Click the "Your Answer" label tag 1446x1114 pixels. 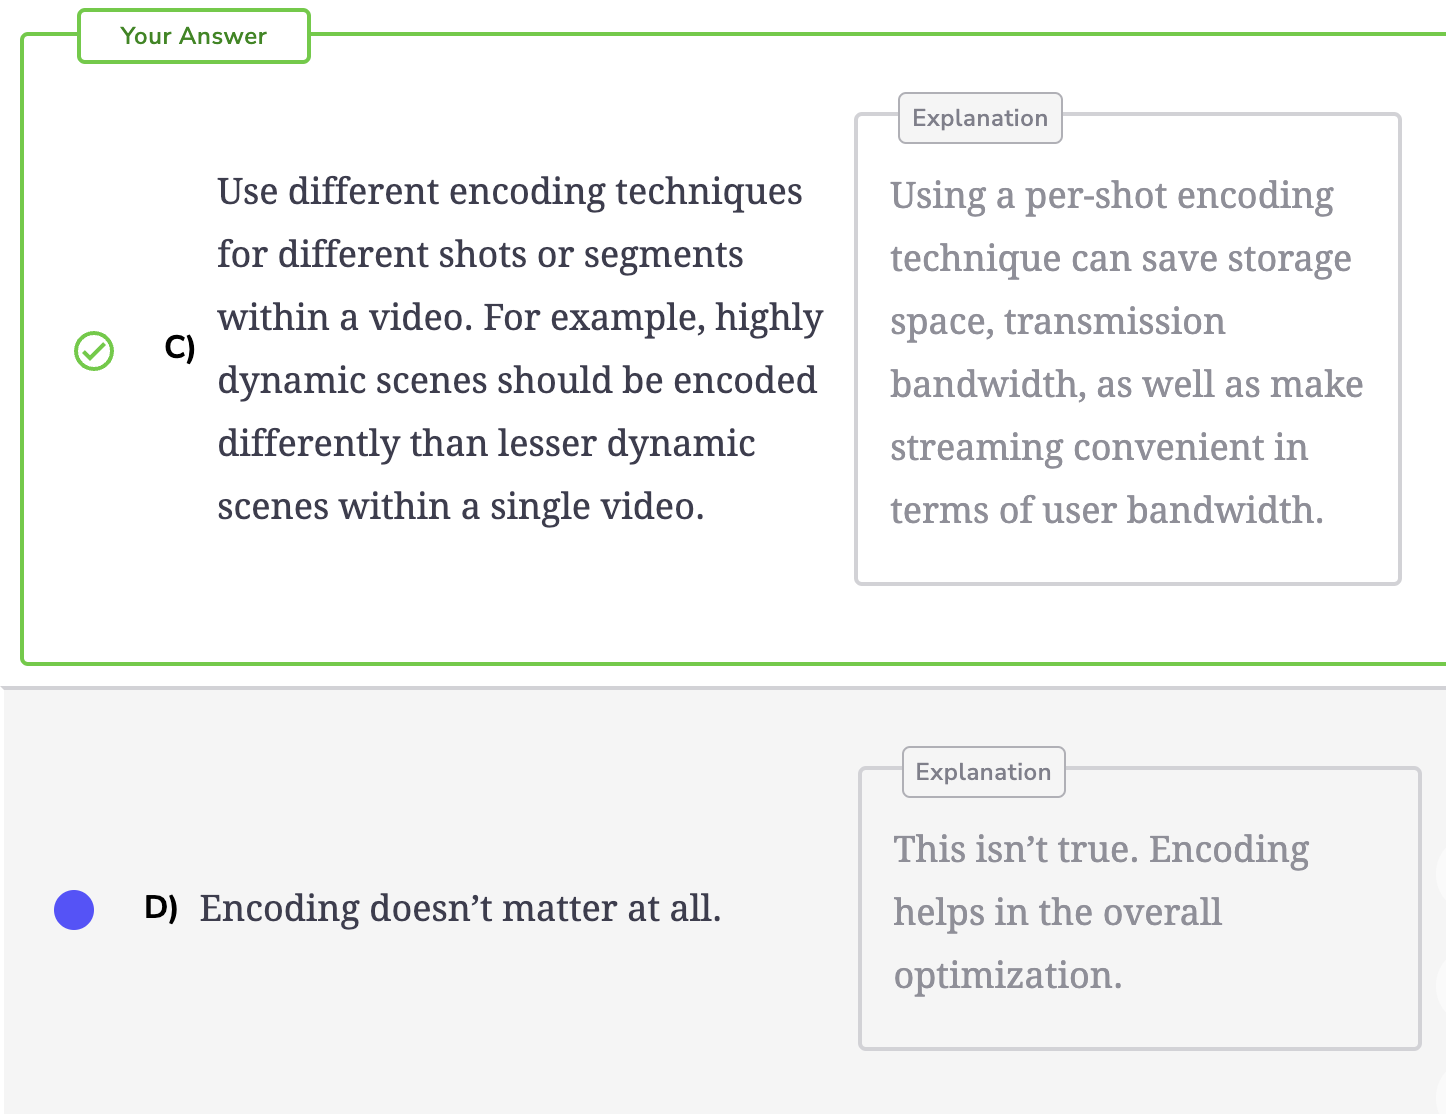click(x=194, y=36)
